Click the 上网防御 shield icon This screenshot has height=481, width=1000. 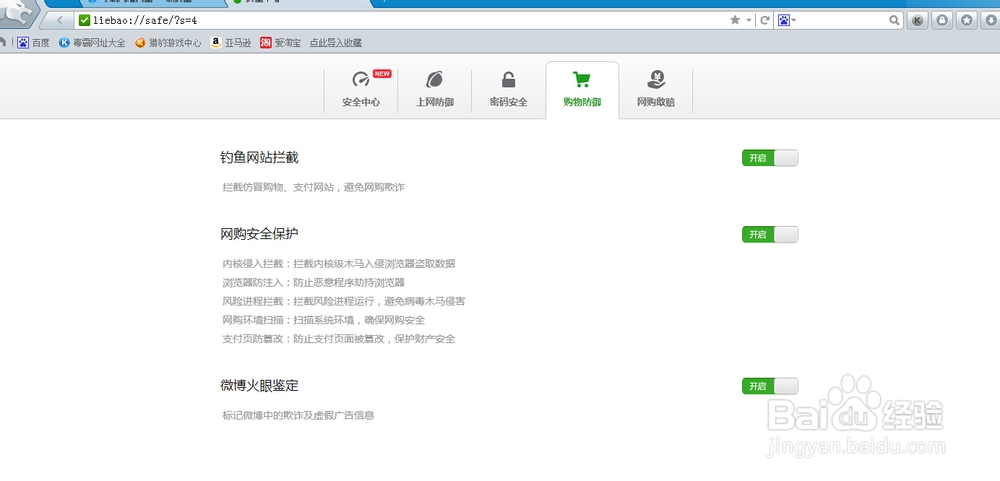[x=435, y=79]
